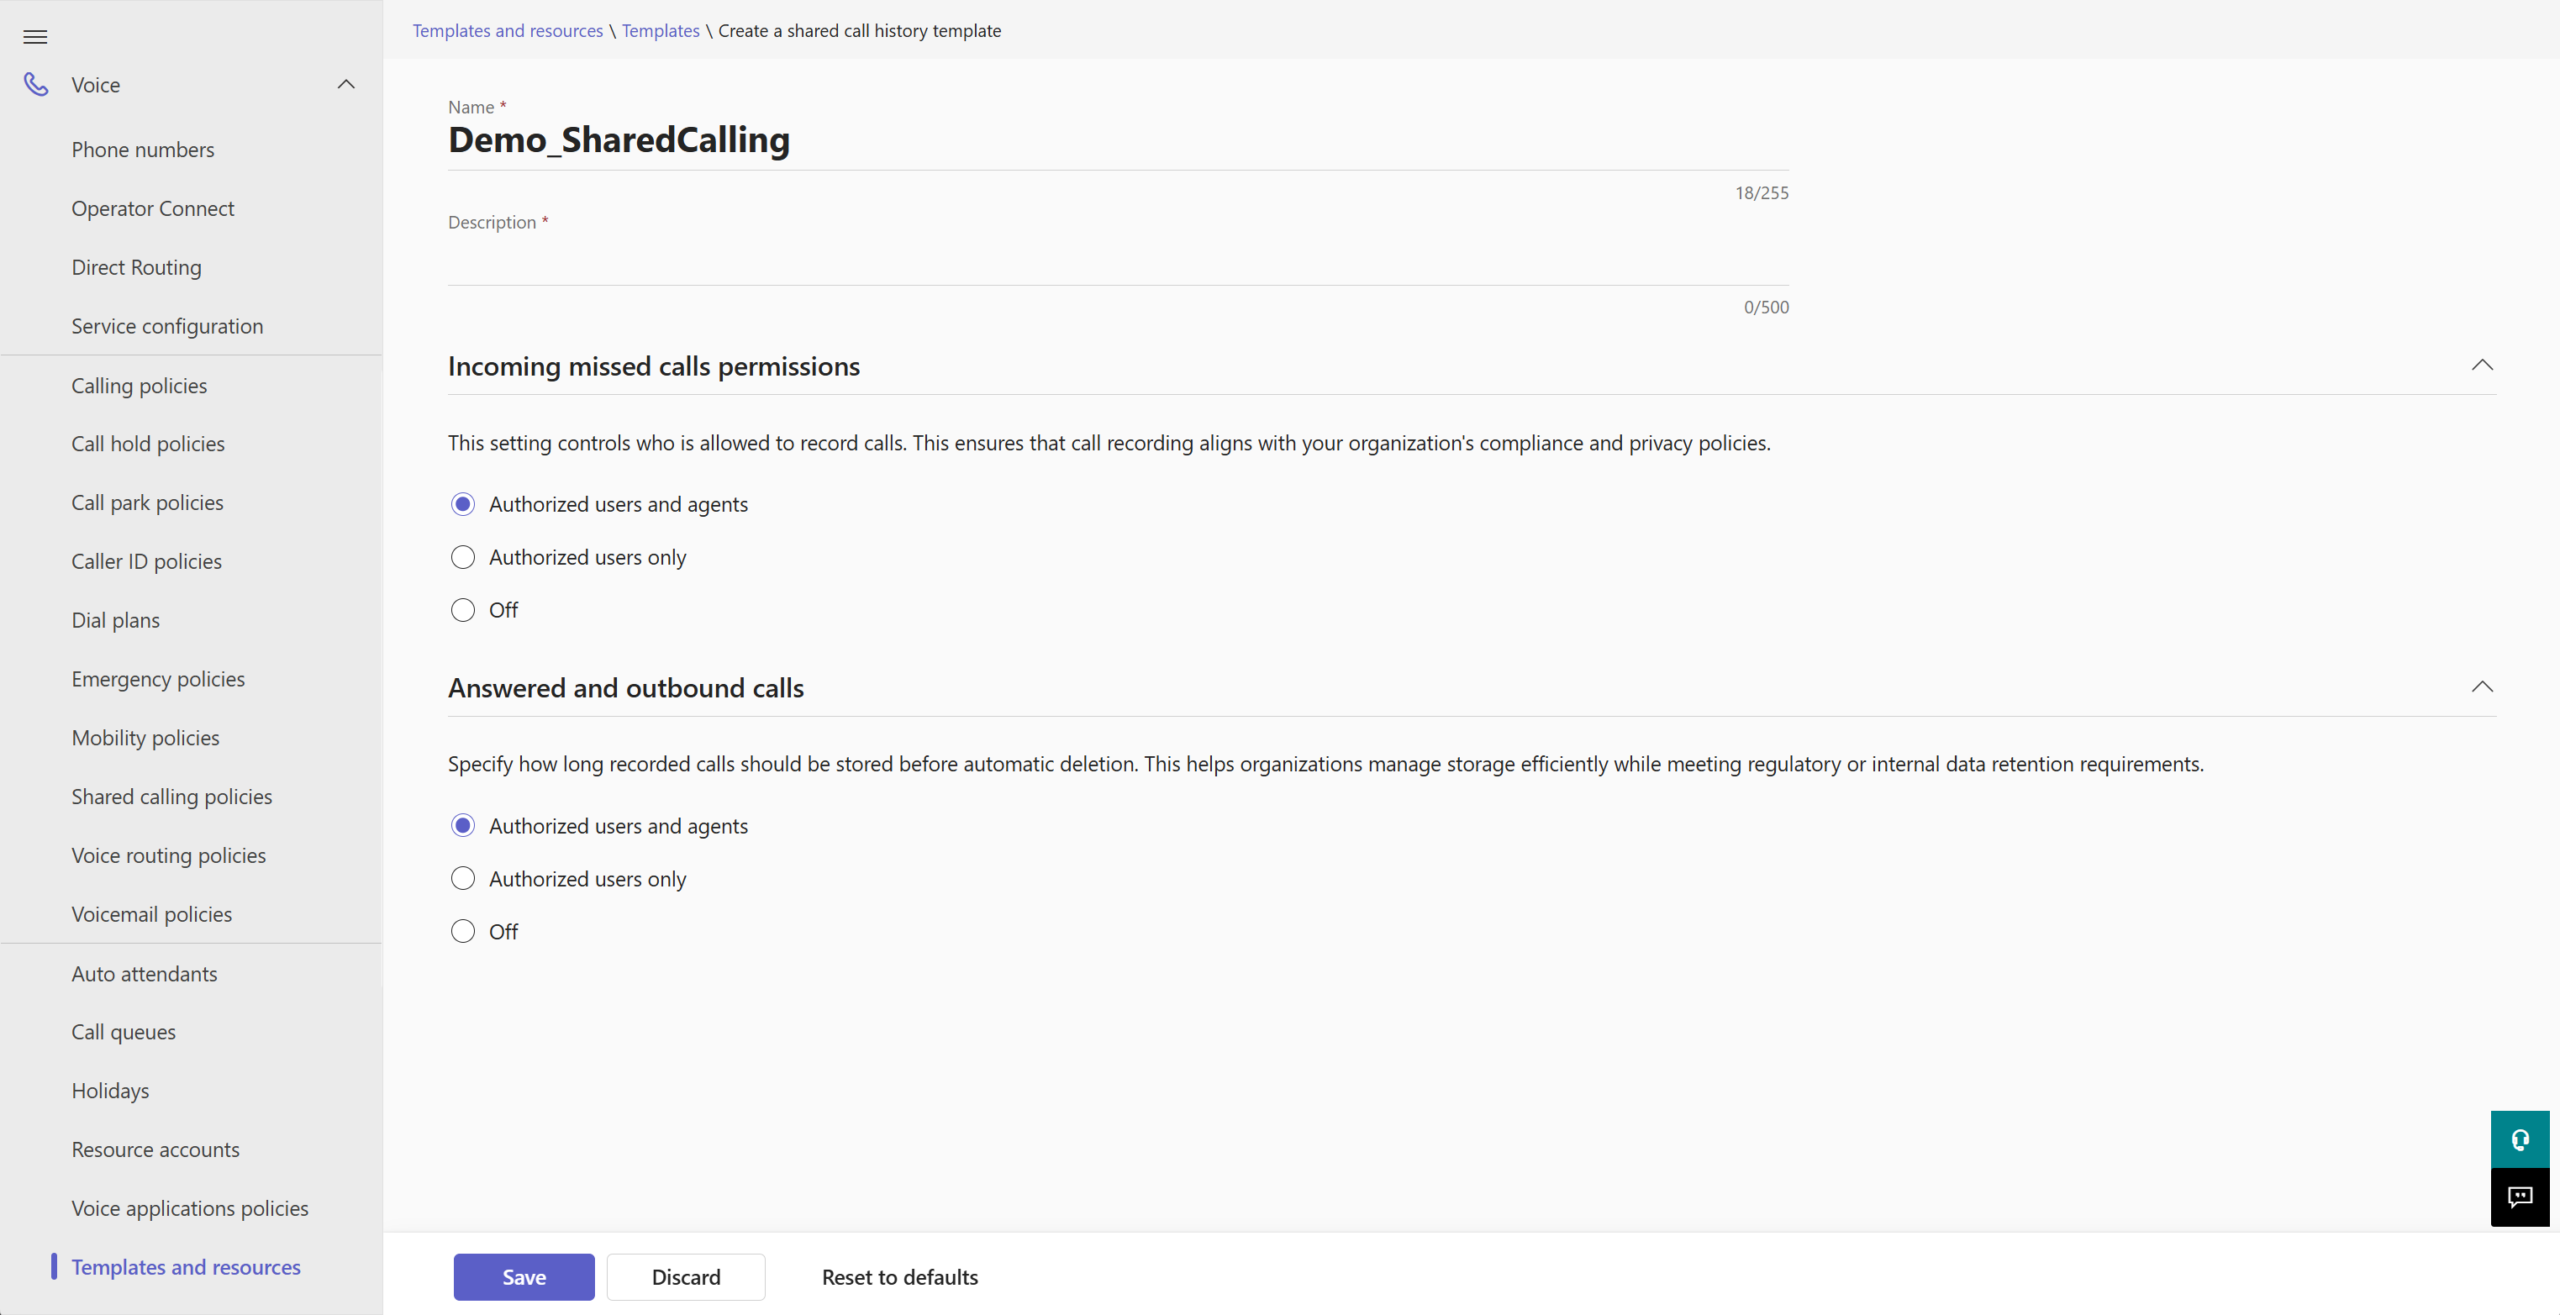
Task: Click the Save button
Action: pos(523,1277)
